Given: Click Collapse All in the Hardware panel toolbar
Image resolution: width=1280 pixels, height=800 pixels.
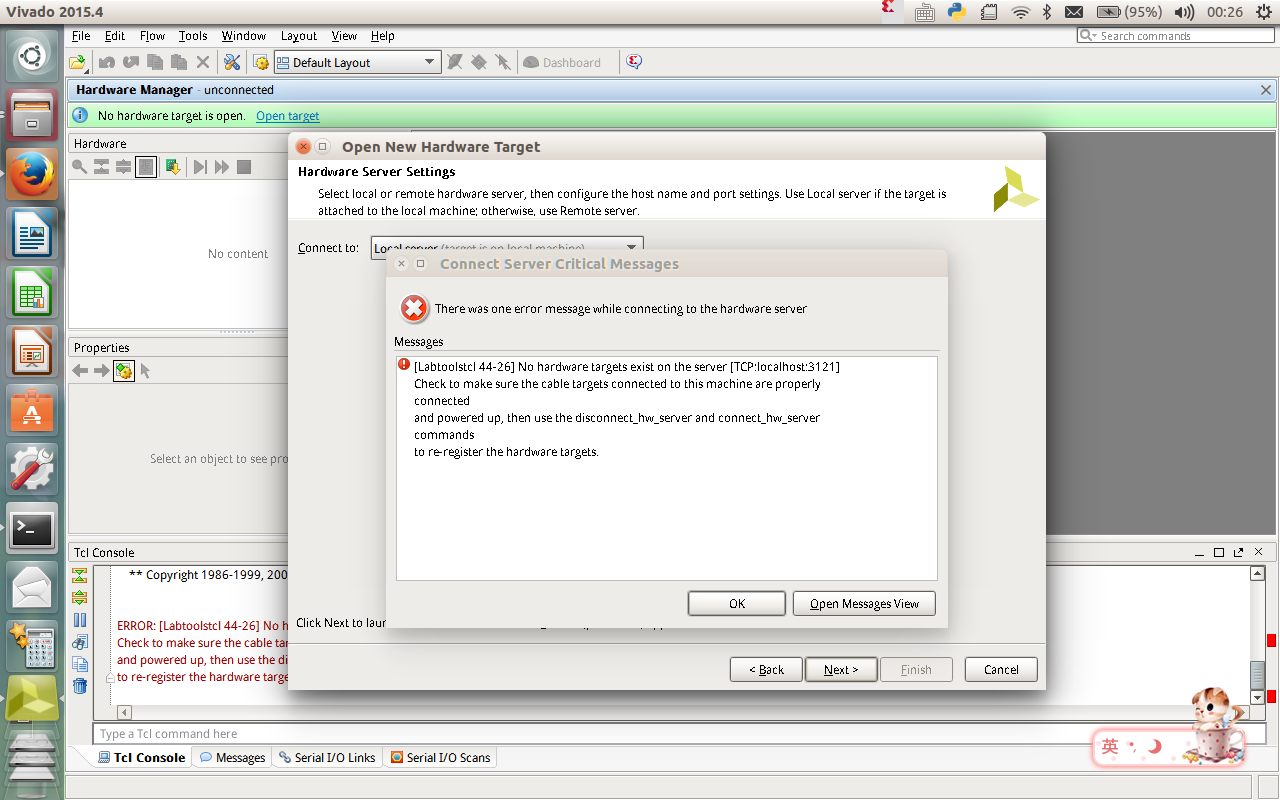Looking at the screenshot, I should click(x=101, y=166).
